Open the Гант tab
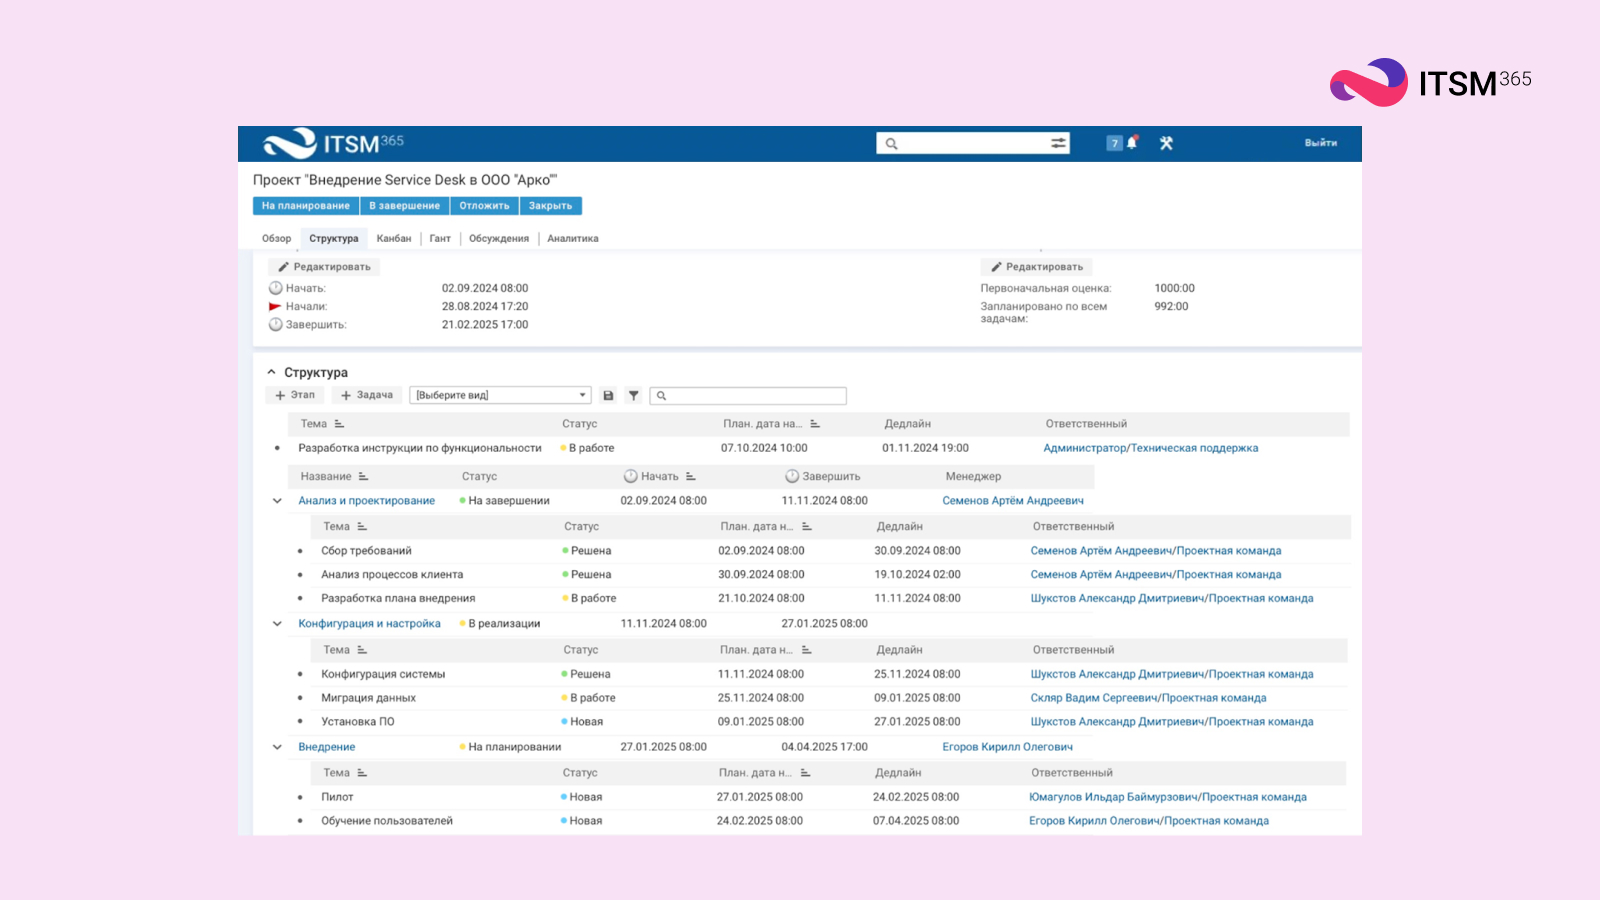Viewport: 1600px width, 900px height. coord(440,239)
